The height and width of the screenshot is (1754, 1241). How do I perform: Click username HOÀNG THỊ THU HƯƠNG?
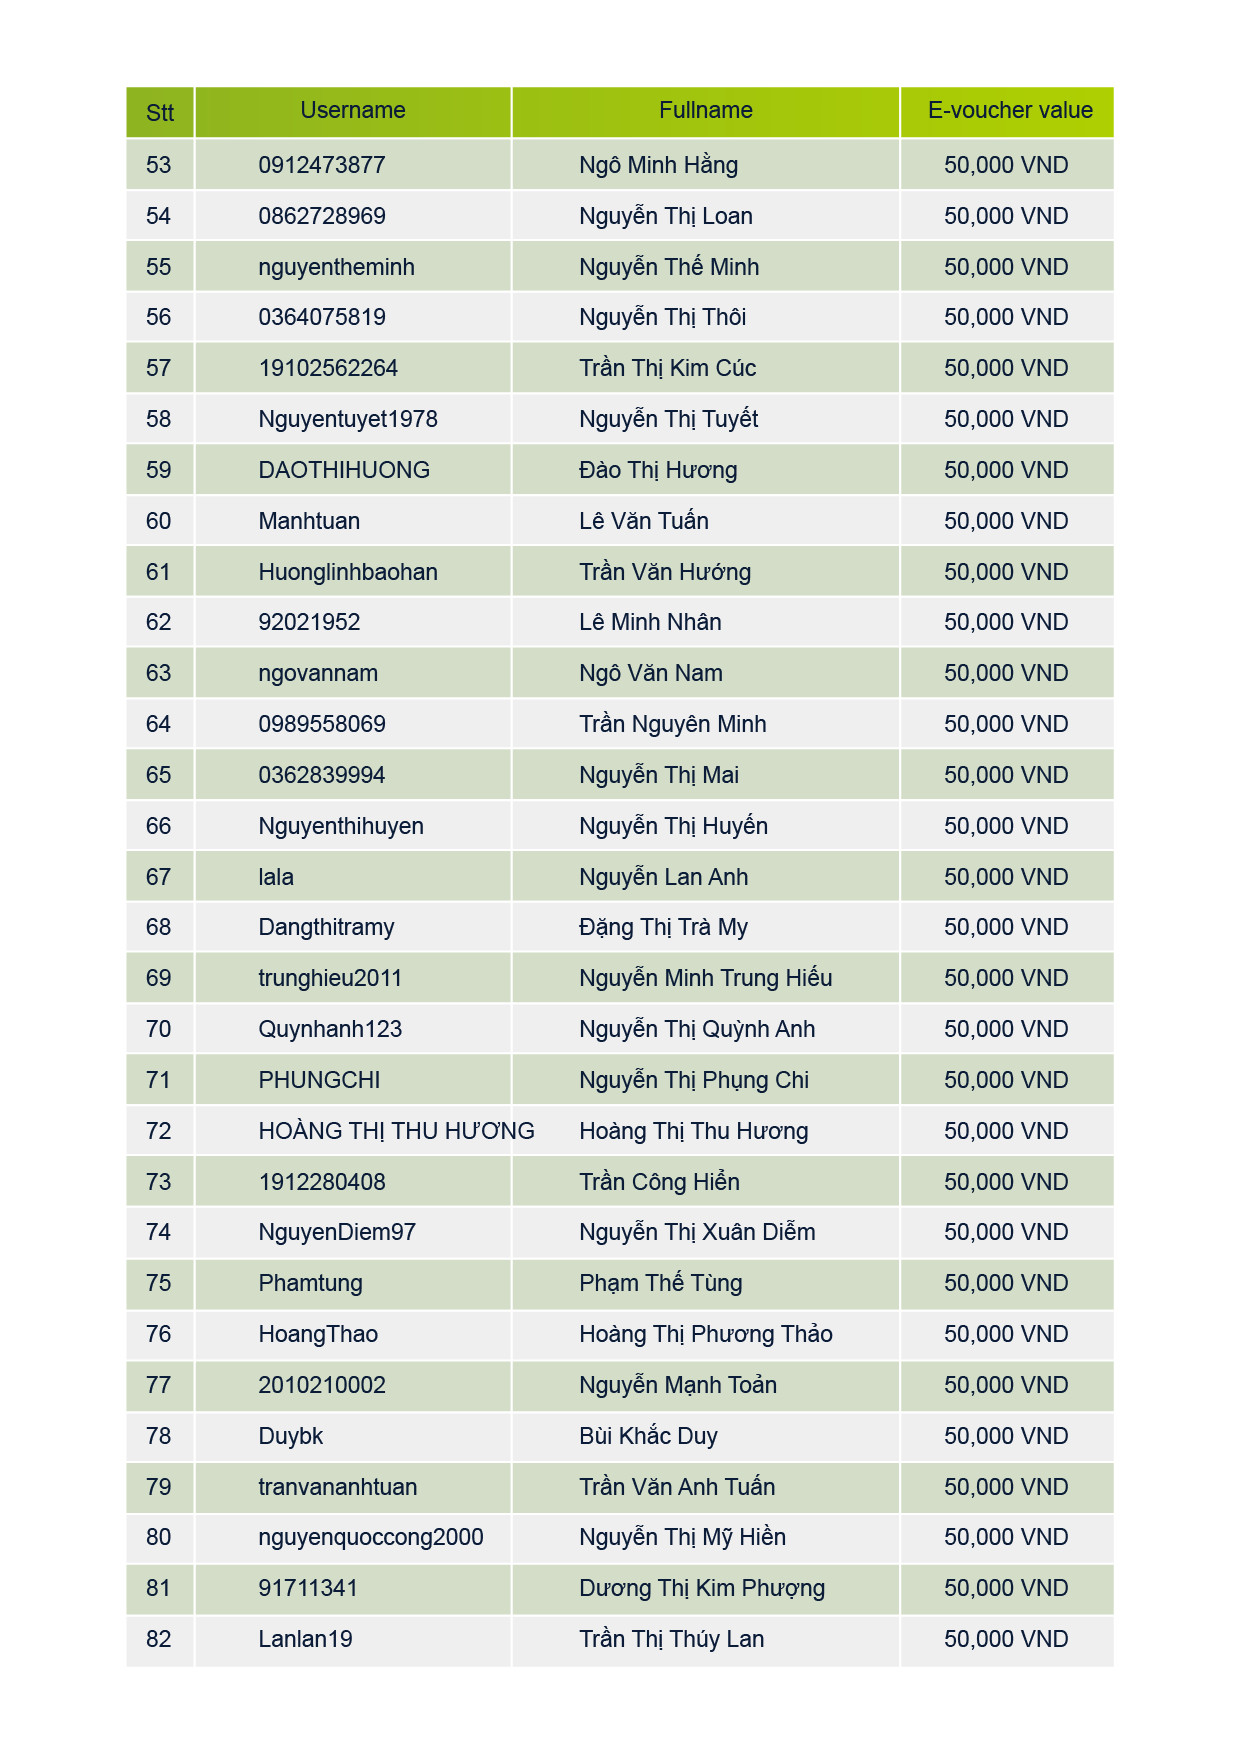[x=396, y=1131]
